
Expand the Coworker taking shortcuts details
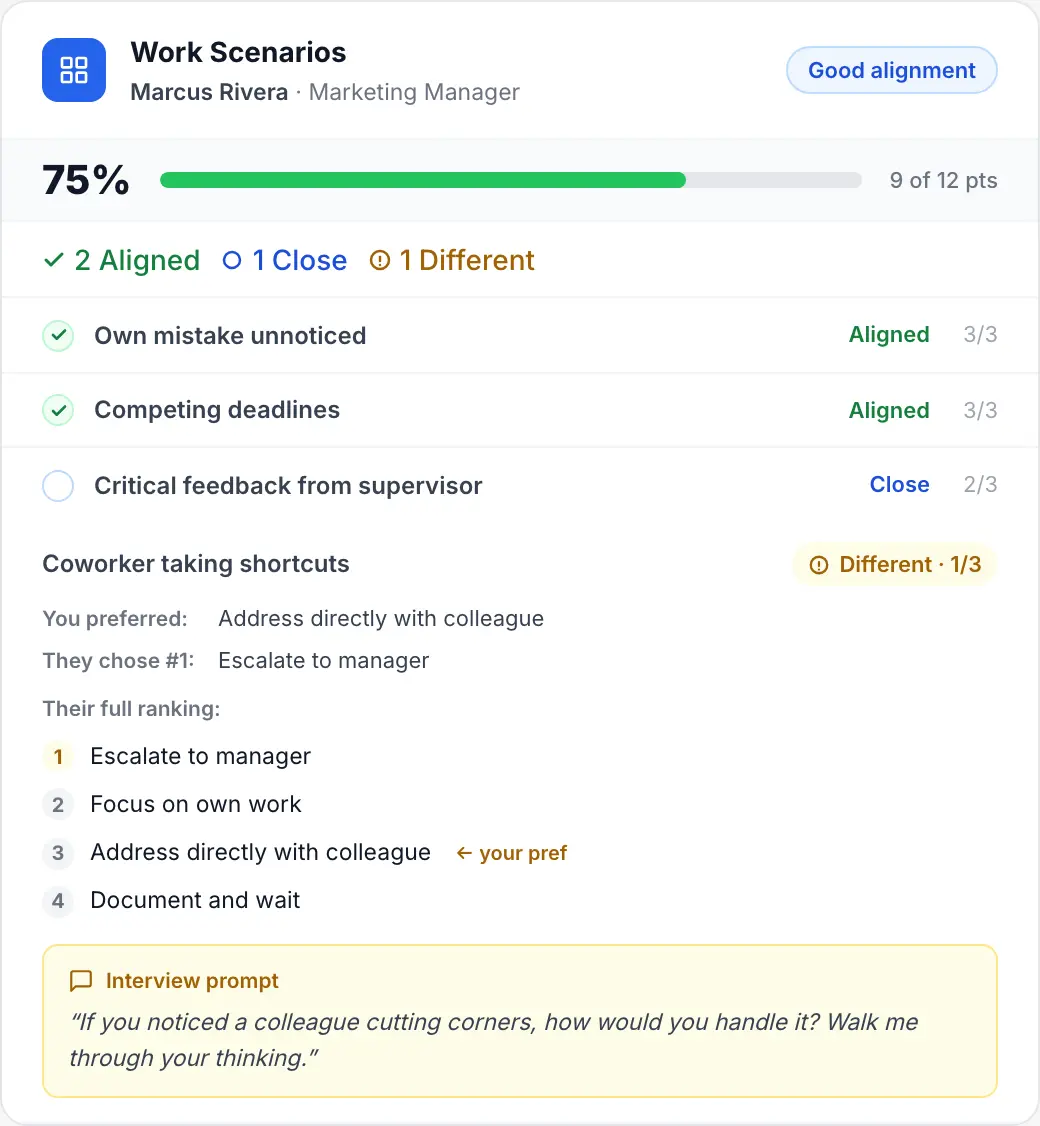pyautogui.click(x=196, y=564)
